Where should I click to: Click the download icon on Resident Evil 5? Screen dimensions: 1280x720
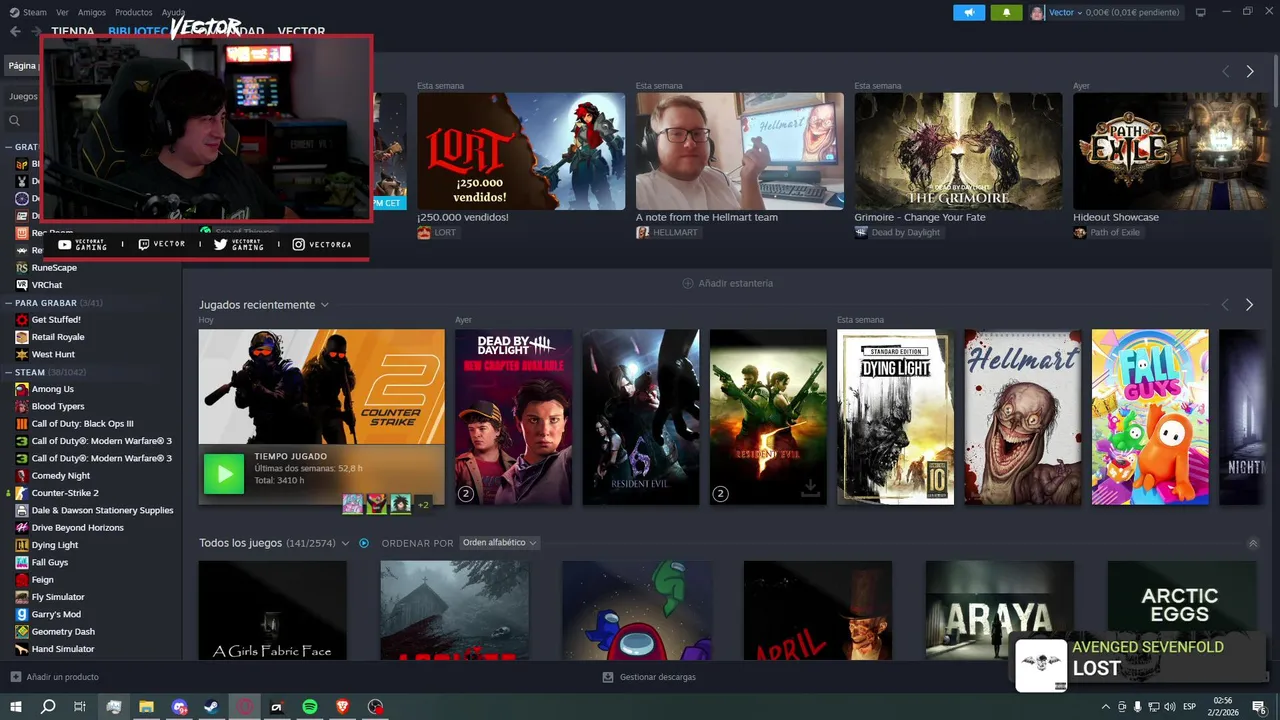810,488
